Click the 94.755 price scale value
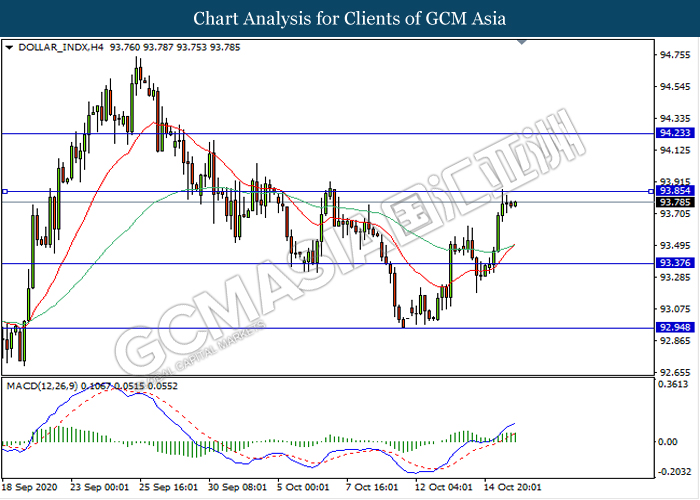Screen dimensions: 700x500 pyautogui.click(x=675, y=55)
